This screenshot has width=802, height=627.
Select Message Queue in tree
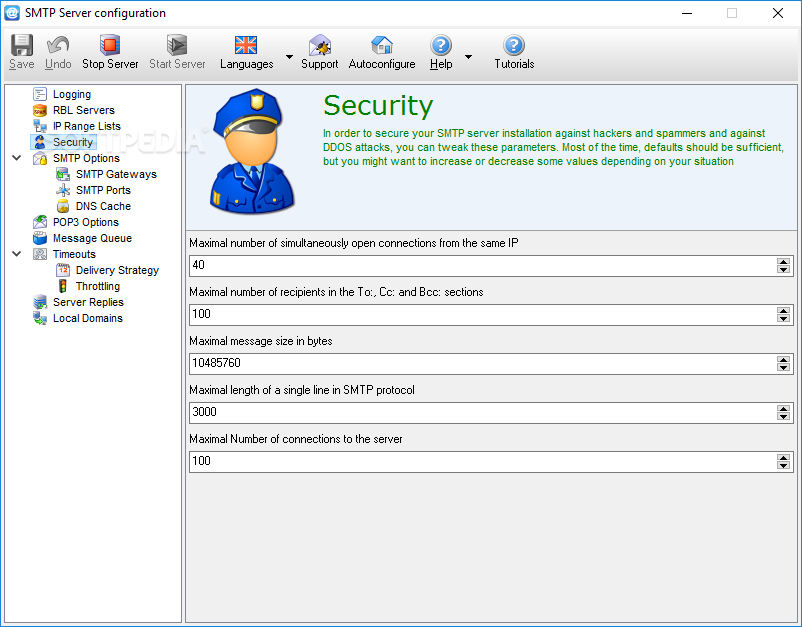(x=93, y=238)
